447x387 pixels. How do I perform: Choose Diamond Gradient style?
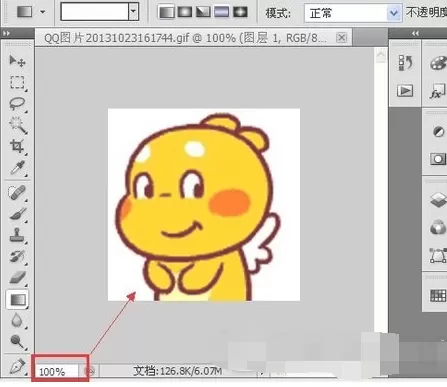(240, 12)
